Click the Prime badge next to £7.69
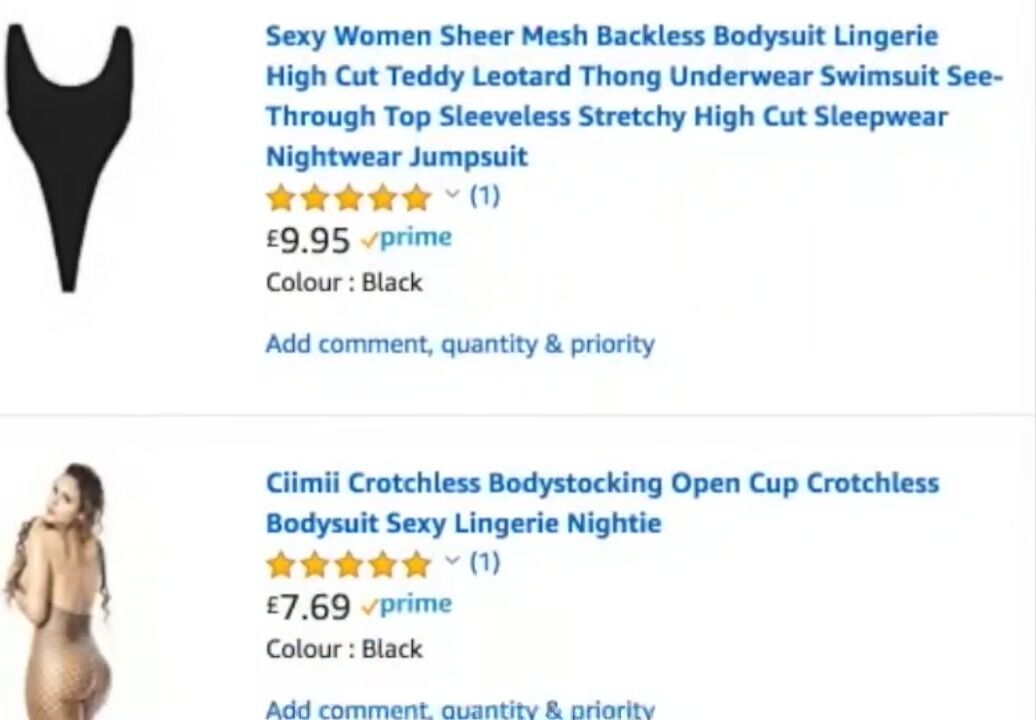This screenshot has width=1036, height=720. point(407,605)
